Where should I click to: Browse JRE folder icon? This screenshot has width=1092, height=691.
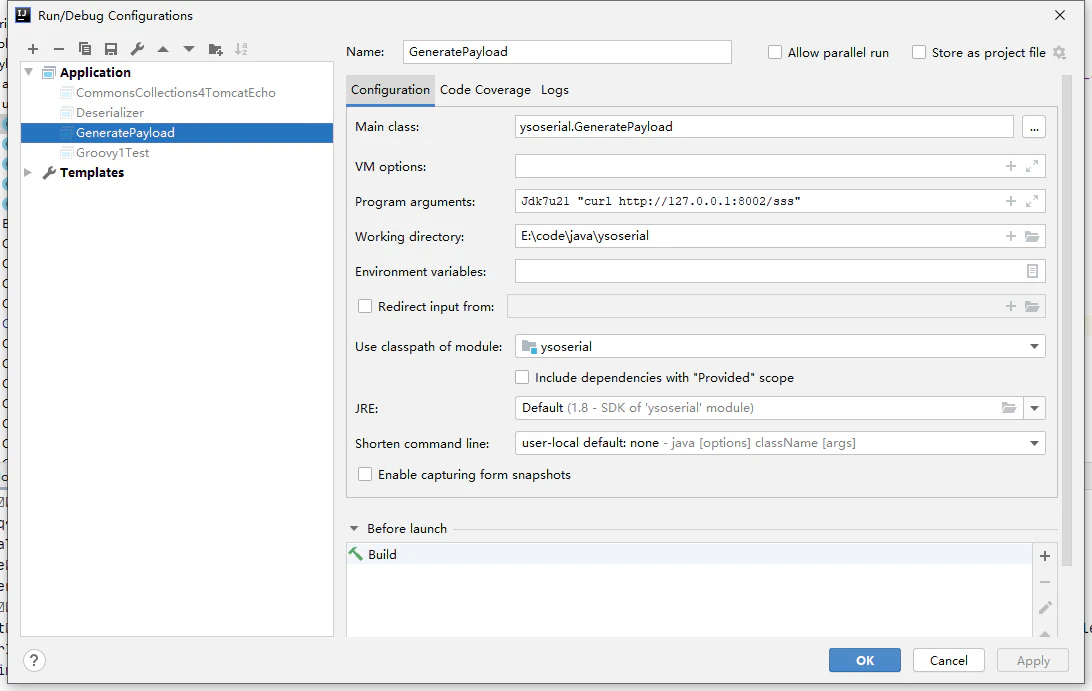(1008, 407)
